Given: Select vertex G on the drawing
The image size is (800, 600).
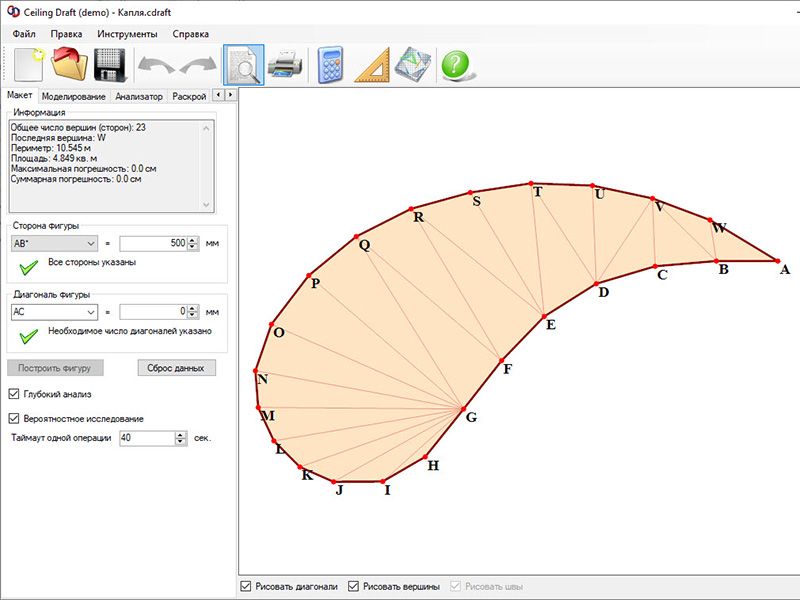Looking at the screenshot, I should coord(463,409).
